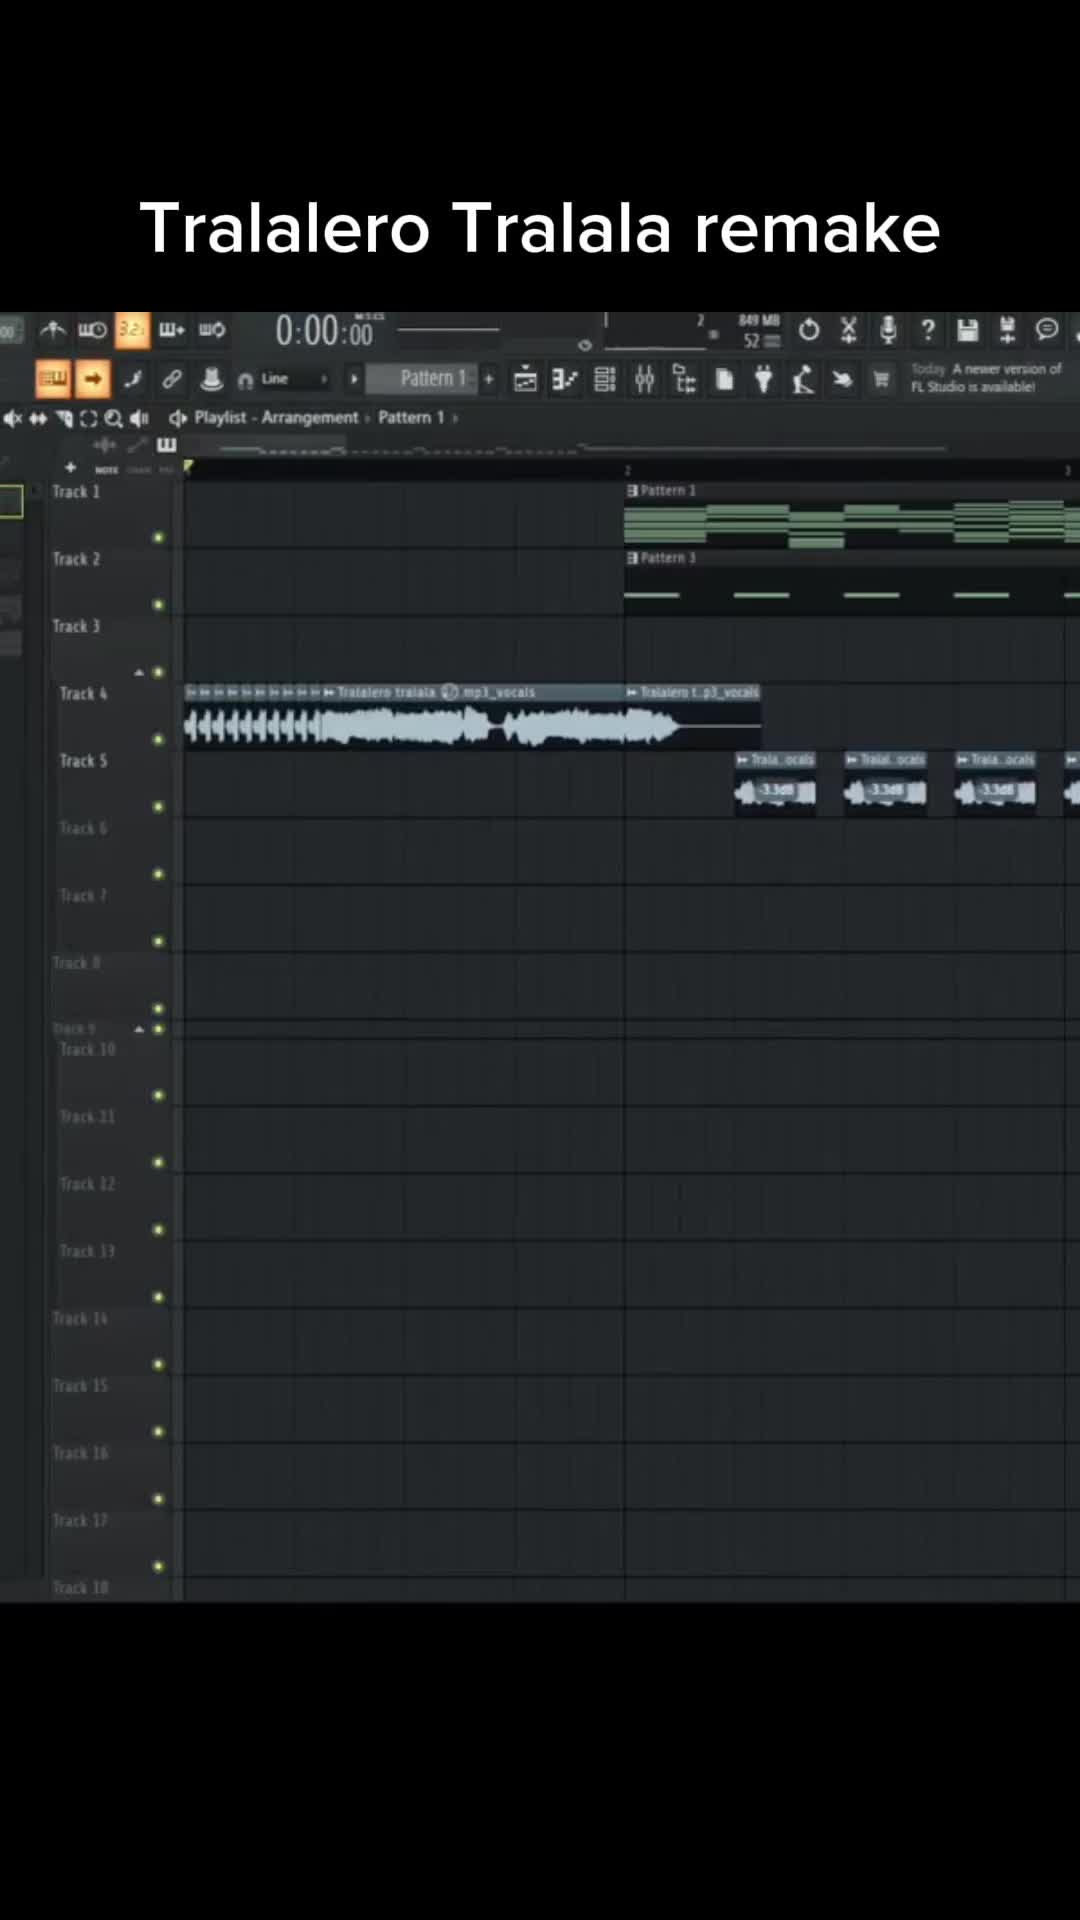Select the NOTE tab above tracks

[106, 469]
